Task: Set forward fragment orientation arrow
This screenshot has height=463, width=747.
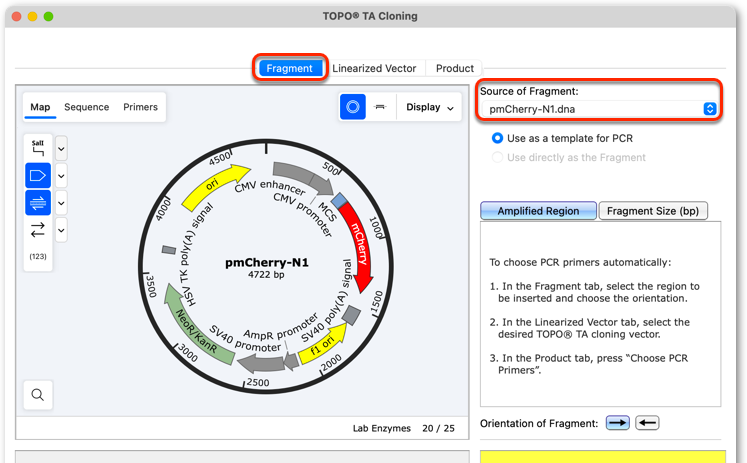Action: pyautogui.click(x=618, y=423)
